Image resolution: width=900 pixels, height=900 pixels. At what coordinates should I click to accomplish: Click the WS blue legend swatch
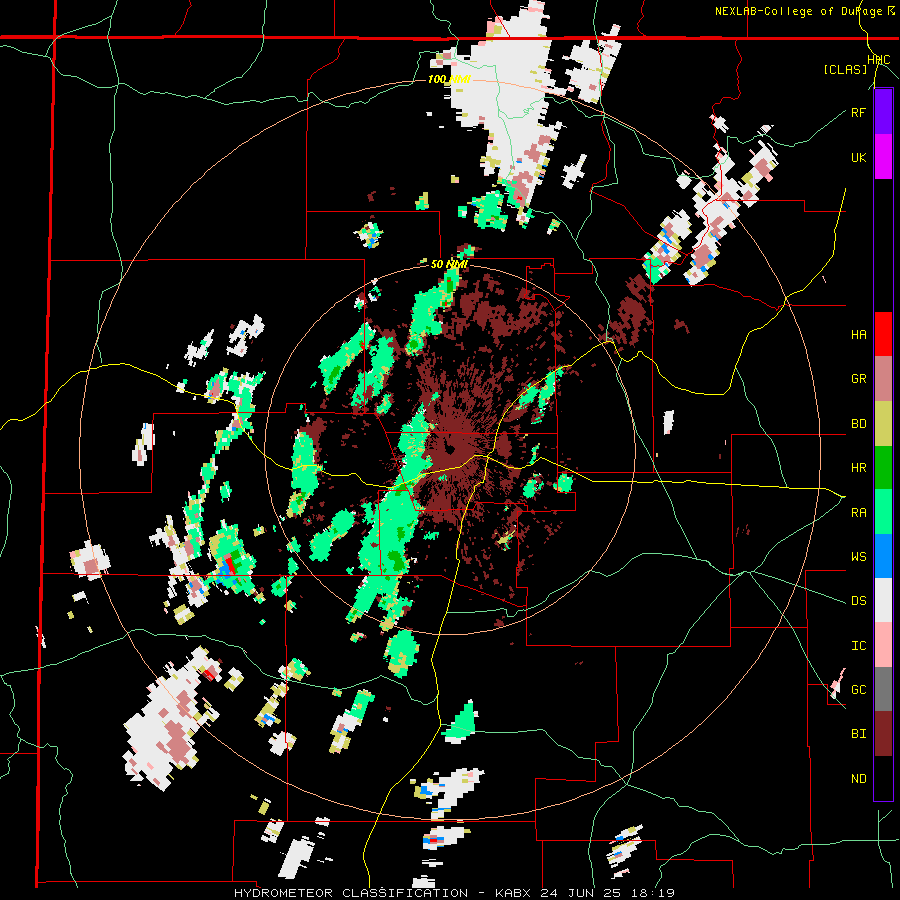(883, 556)
